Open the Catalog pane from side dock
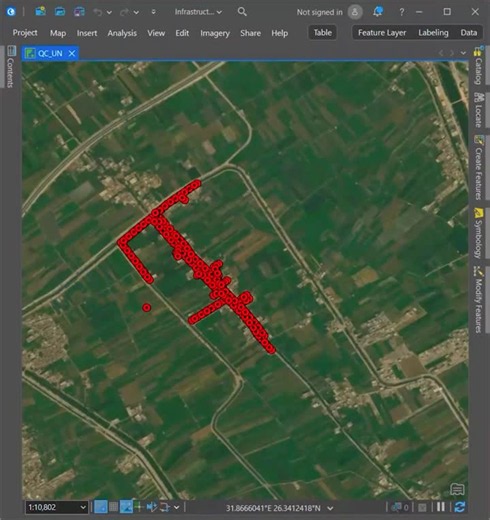This screenshot has height=520, width=490. click(x=478, y=66)
